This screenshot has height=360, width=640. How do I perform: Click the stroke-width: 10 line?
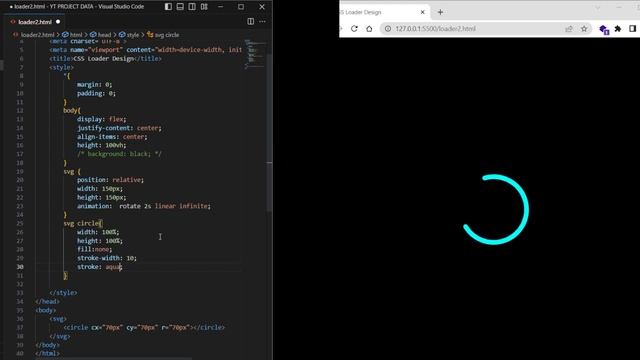point(107,258)
